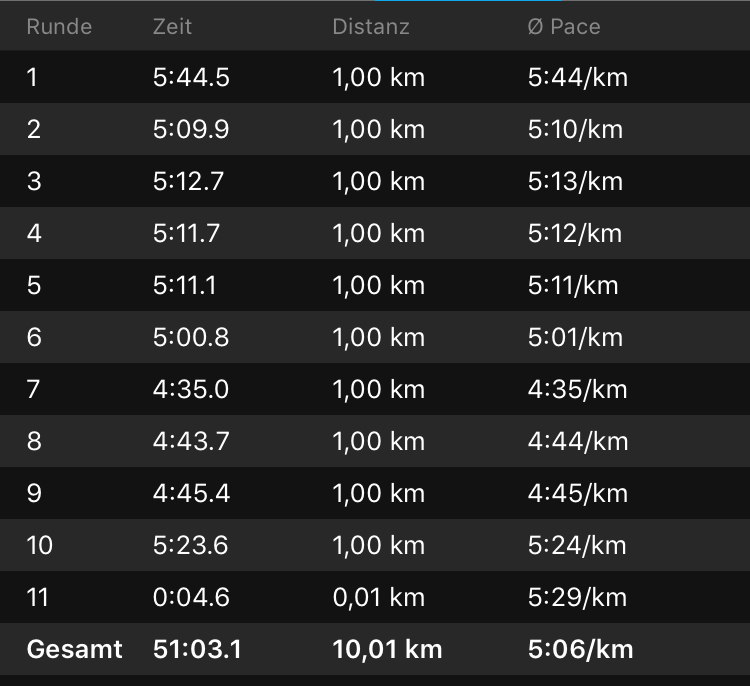Select round number 10
This screenshot has height=686, width=750.
40,546
